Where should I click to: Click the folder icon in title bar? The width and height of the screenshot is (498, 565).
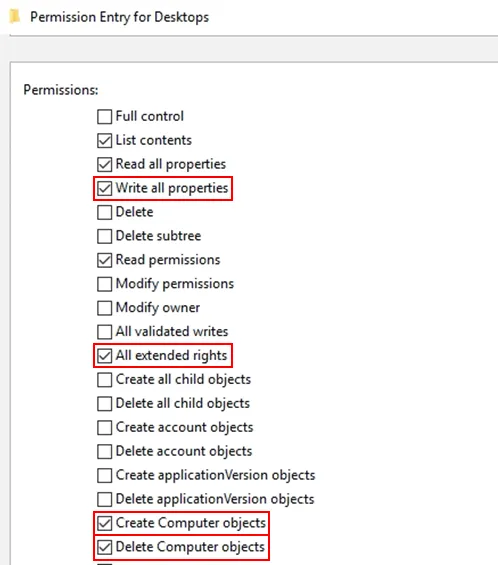[x=14, y=17]
